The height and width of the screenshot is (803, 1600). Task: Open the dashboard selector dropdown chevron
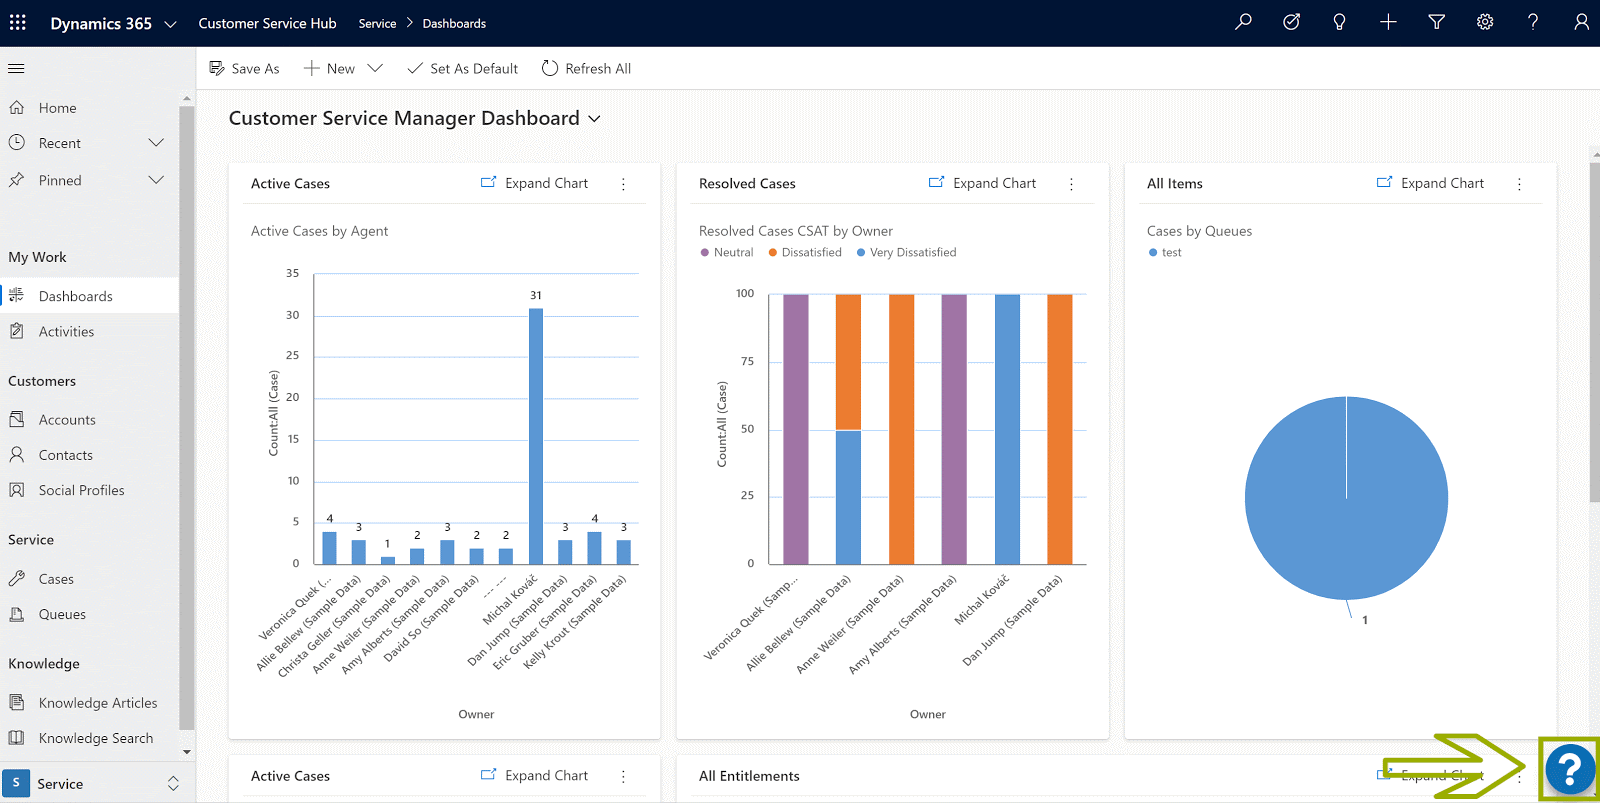pyautogui.click(x=594, y=119)
